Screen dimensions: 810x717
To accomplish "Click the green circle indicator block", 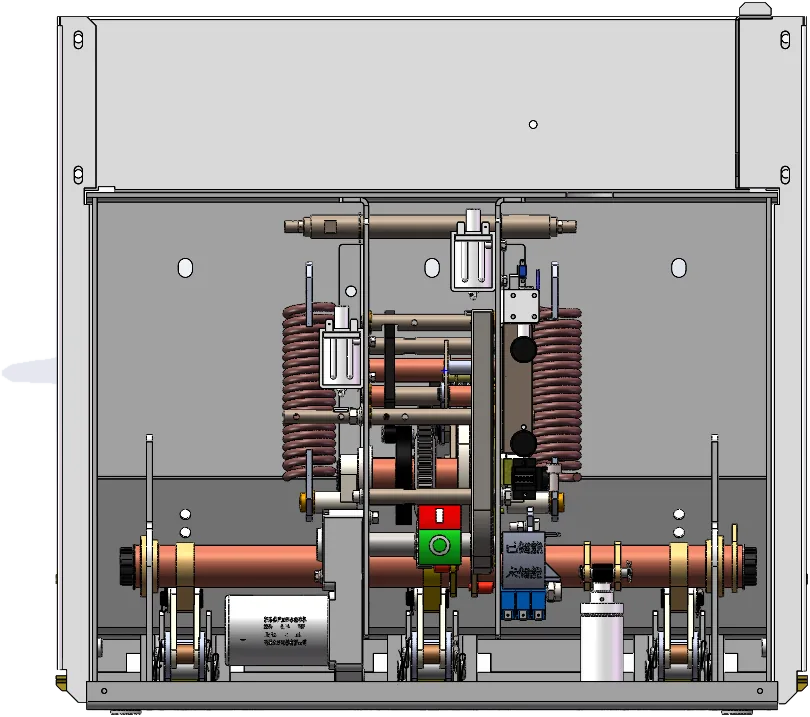I will click(x=439, y=547).
